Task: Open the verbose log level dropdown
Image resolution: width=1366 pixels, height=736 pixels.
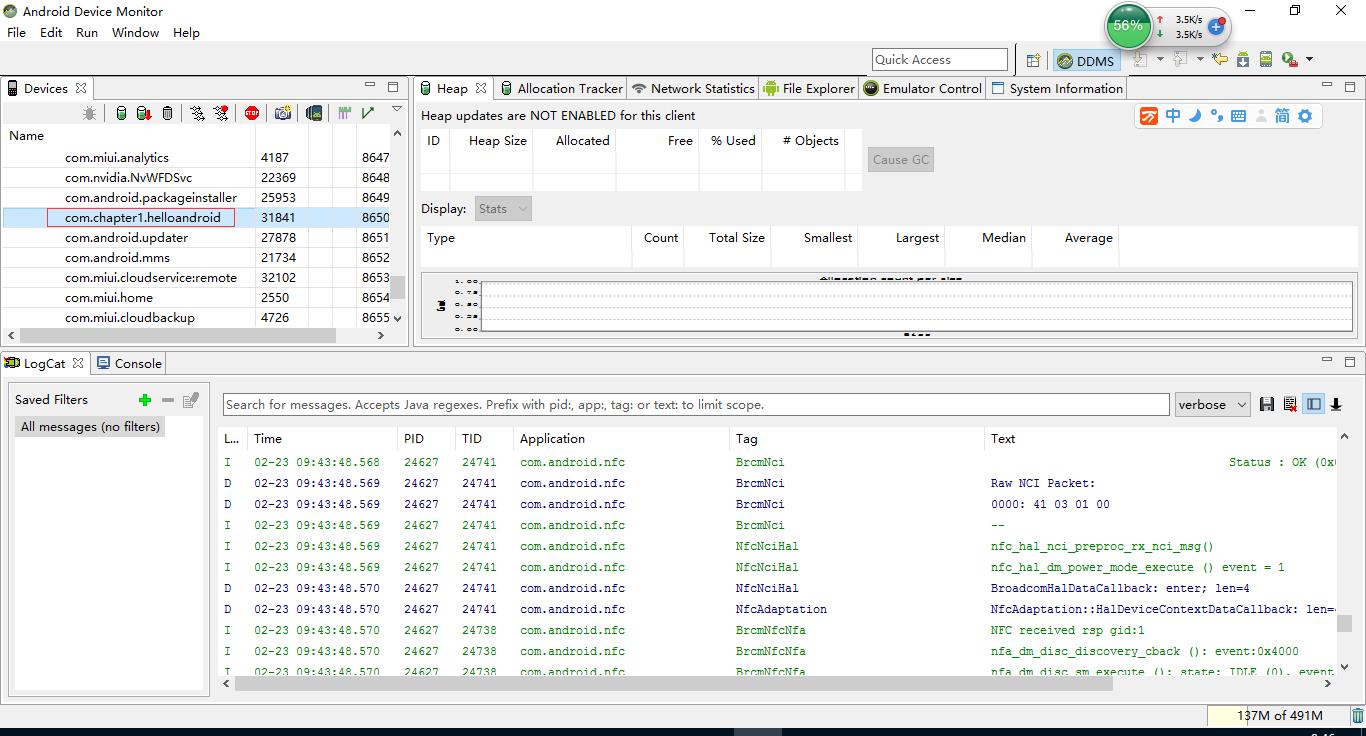Action: coord(1212,404)
